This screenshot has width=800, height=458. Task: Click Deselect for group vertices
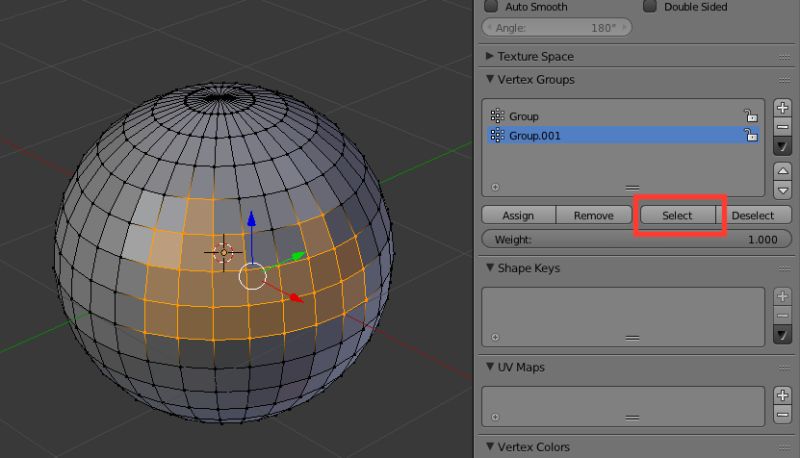(753, 215)
